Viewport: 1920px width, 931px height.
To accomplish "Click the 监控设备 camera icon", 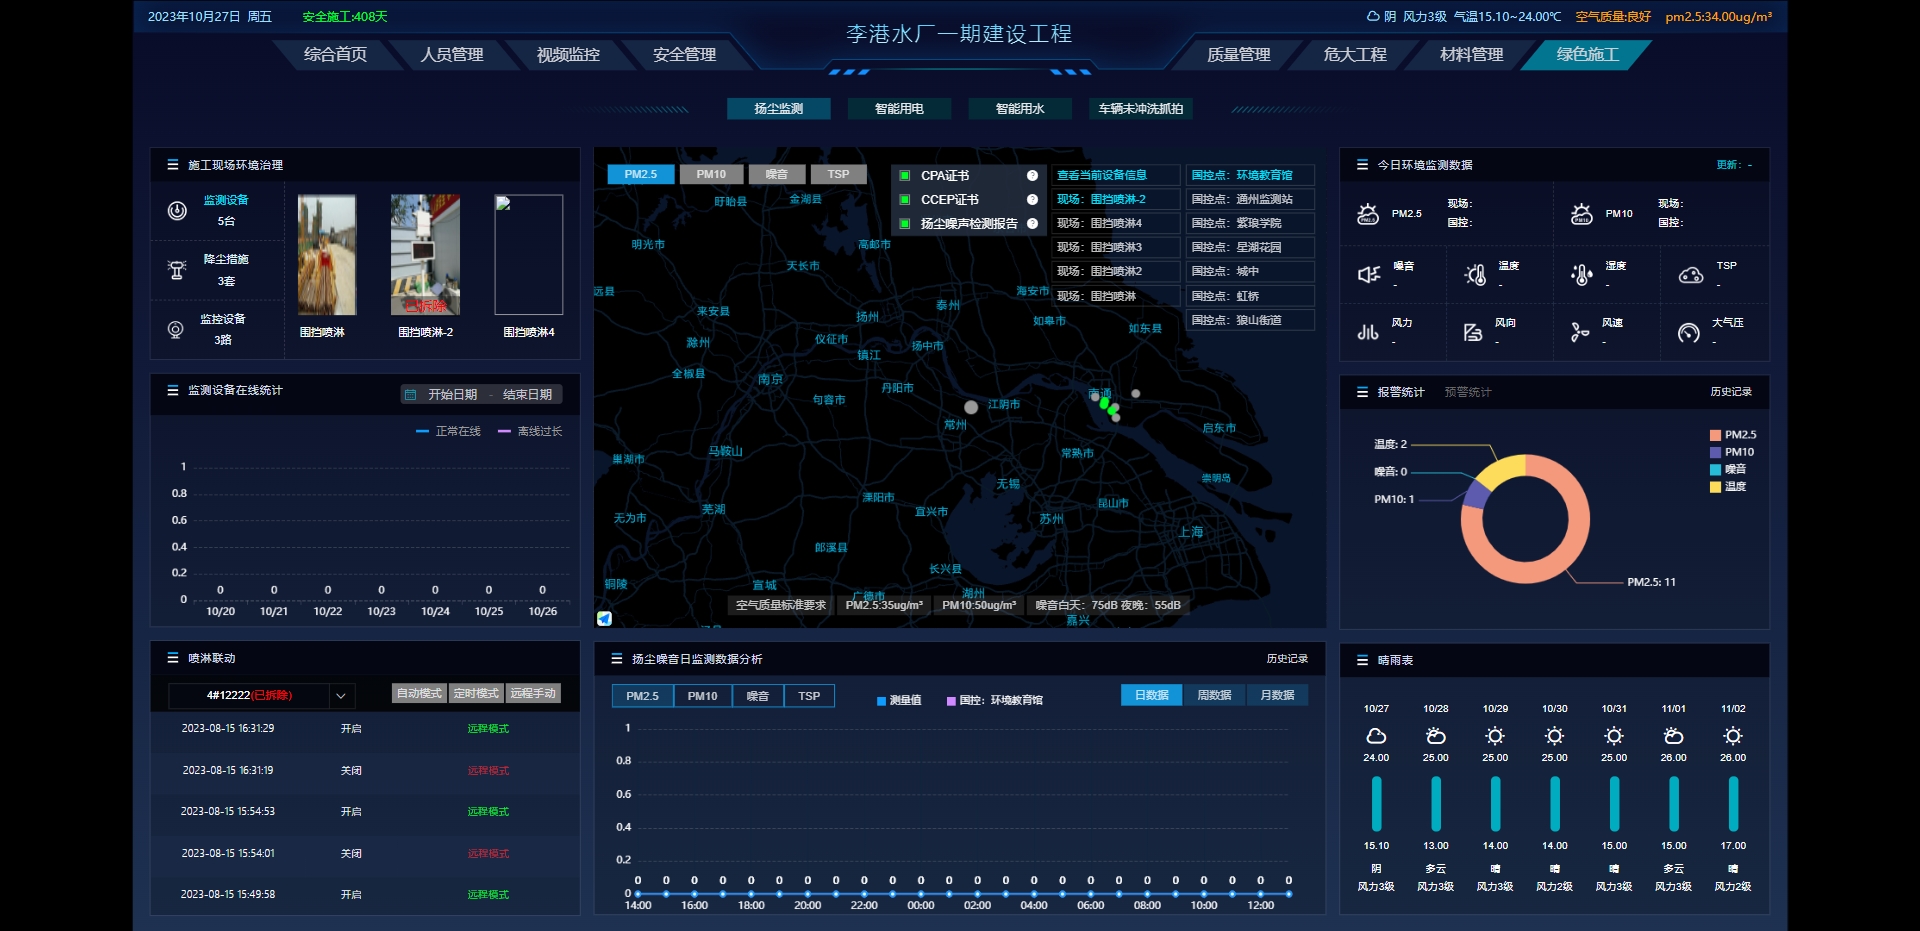I will pyautogui.click(x=176, y=330).
